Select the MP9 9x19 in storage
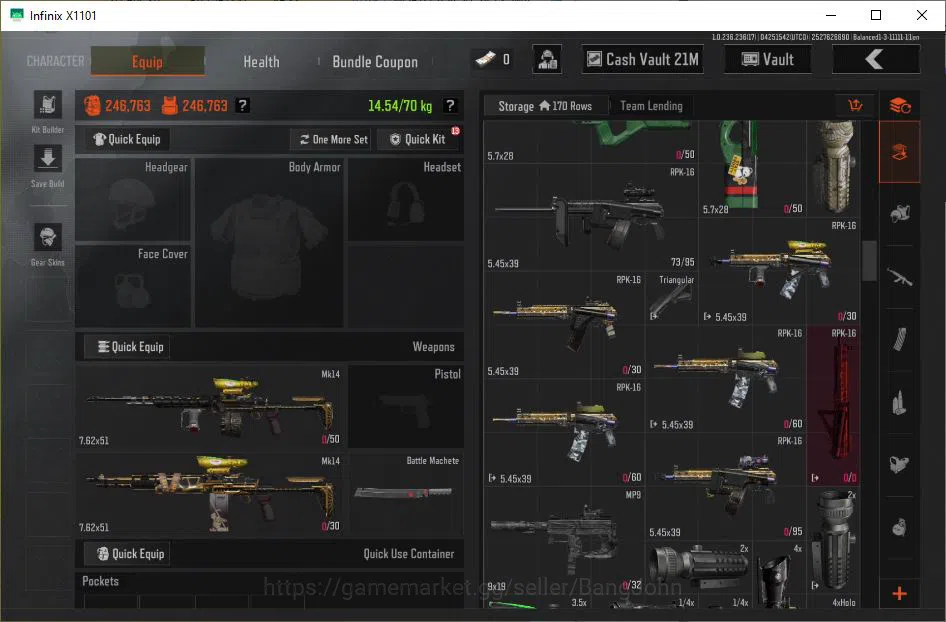 click(564, 541)
